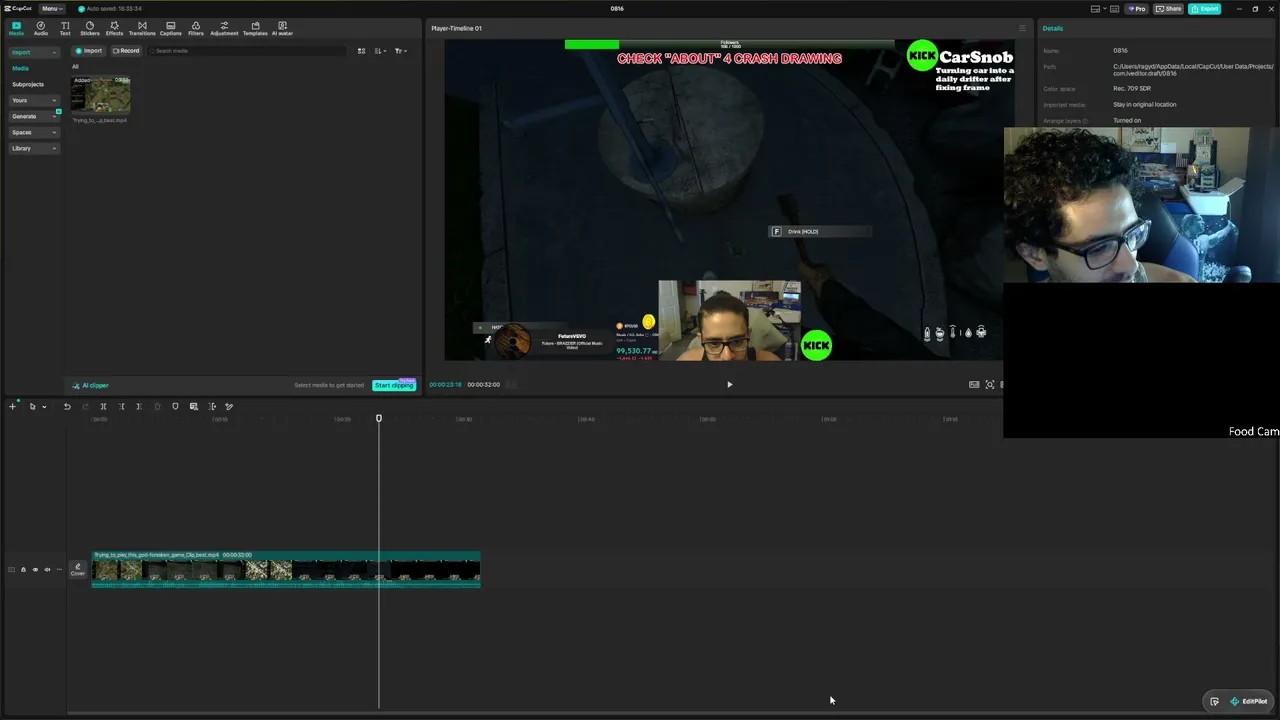Click the AI clipper label

(x=91, y=385)
